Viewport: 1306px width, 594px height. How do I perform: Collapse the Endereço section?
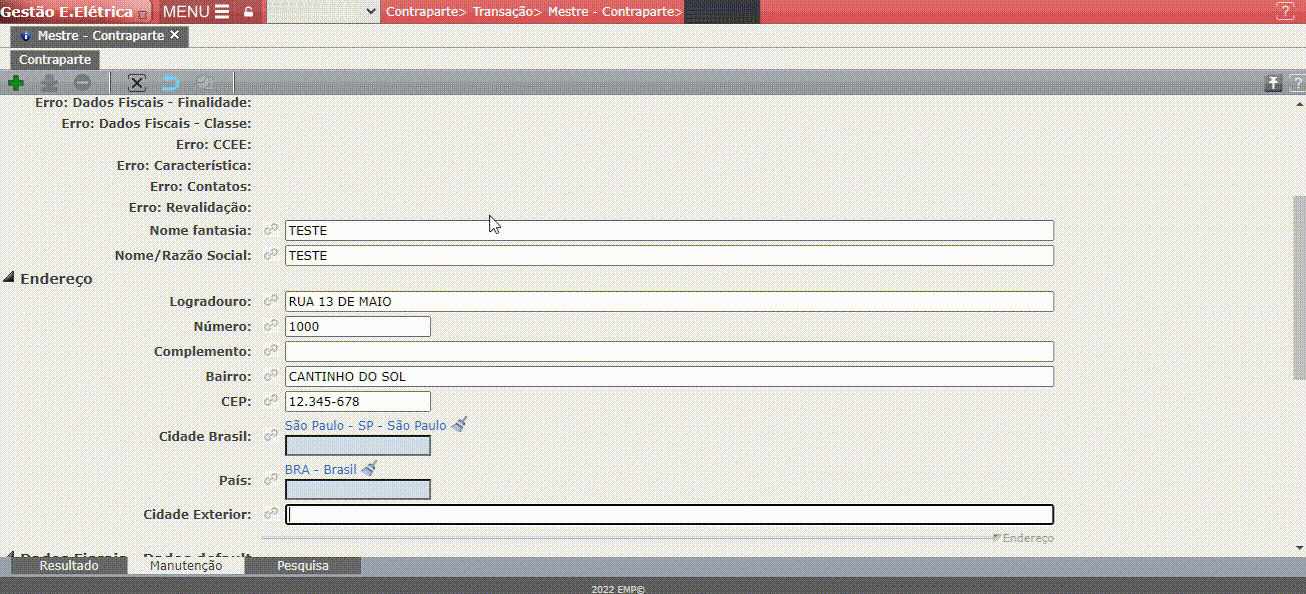tap(10, 279)
